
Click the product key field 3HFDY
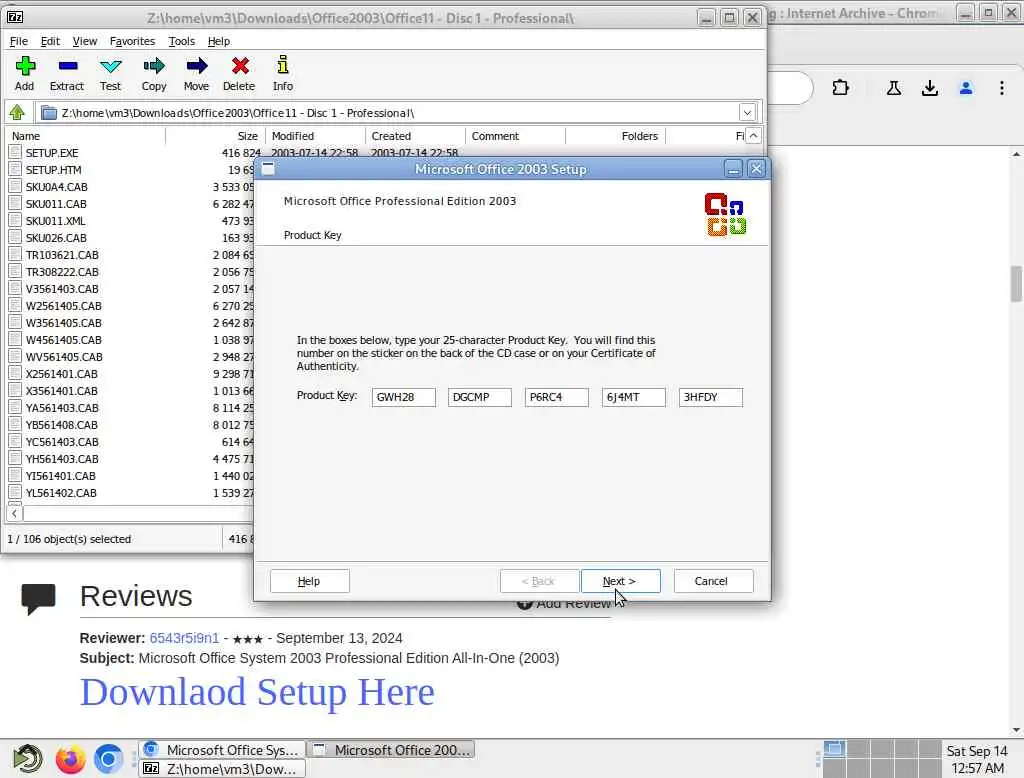click(x=711, y=397)
